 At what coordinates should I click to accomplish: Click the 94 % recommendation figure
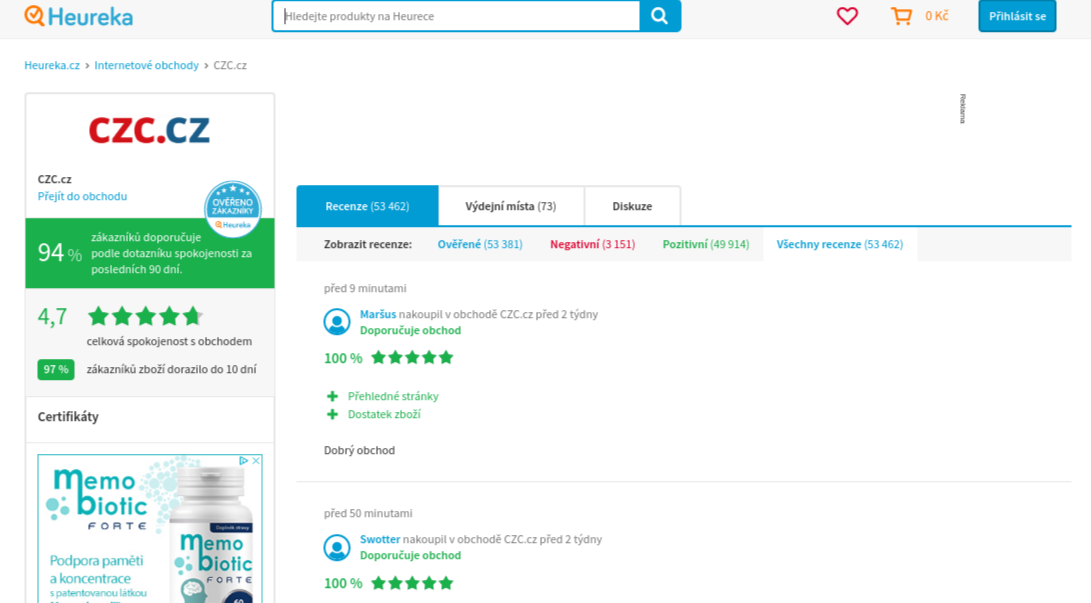coord(60,252)
